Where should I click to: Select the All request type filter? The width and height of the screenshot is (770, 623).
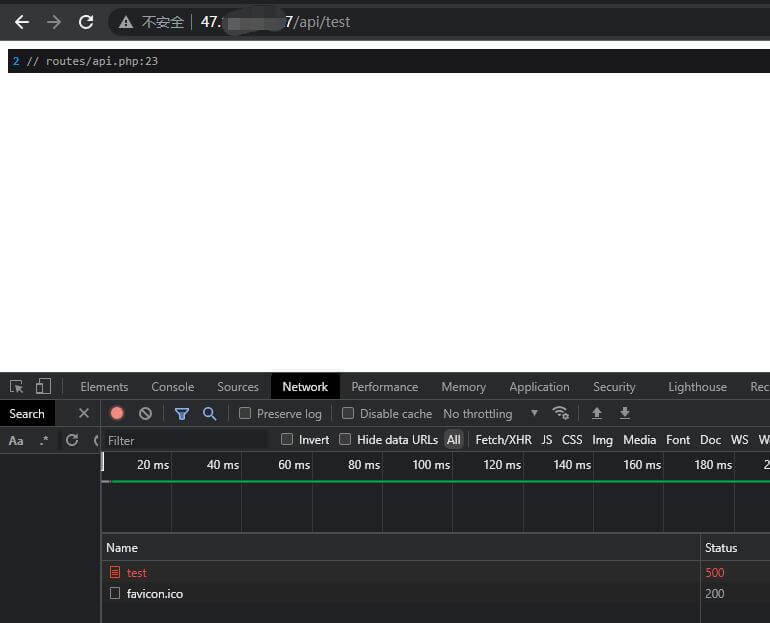pos(454,440)
